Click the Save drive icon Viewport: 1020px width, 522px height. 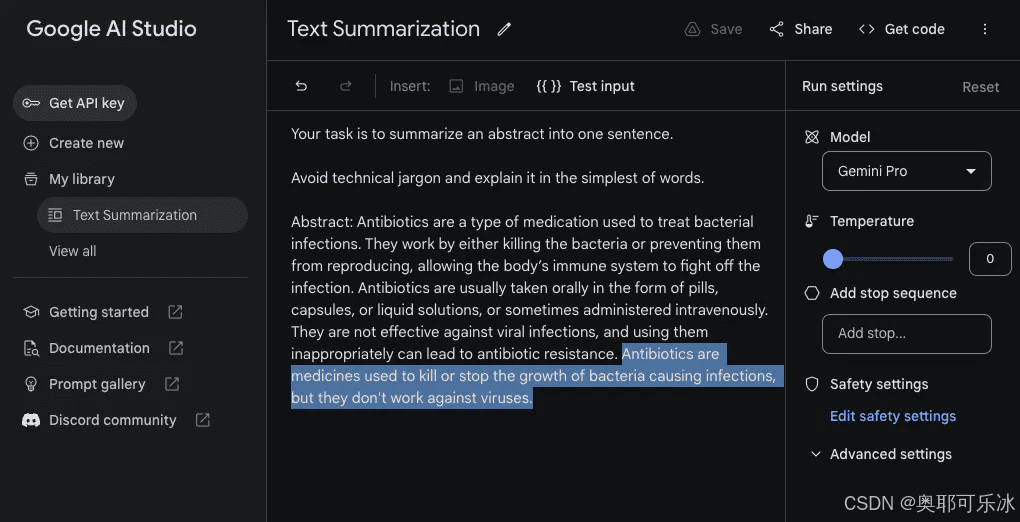tap(692, 29)
